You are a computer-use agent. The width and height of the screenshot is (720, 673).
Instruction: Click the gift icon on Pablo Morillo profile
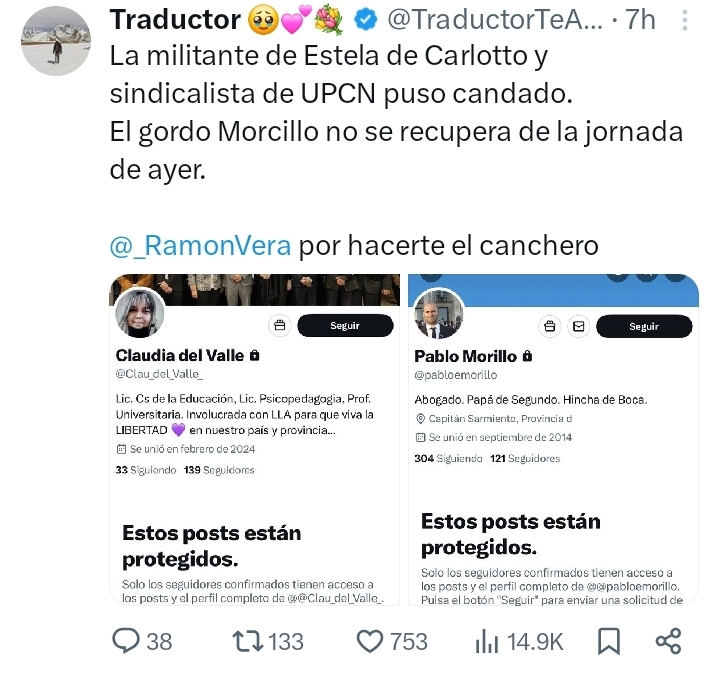550,326
